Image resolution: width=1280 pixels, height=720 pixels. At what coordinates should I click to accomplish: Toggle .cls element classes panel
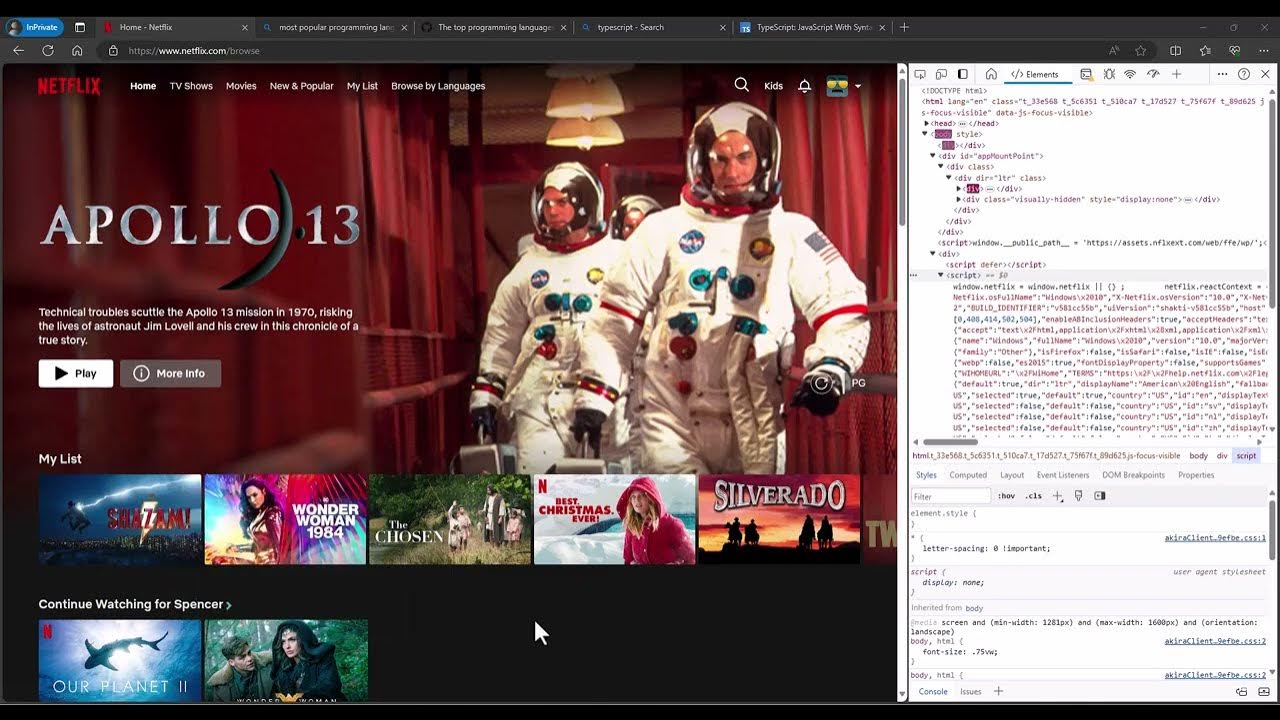(x=1033, y=496)
